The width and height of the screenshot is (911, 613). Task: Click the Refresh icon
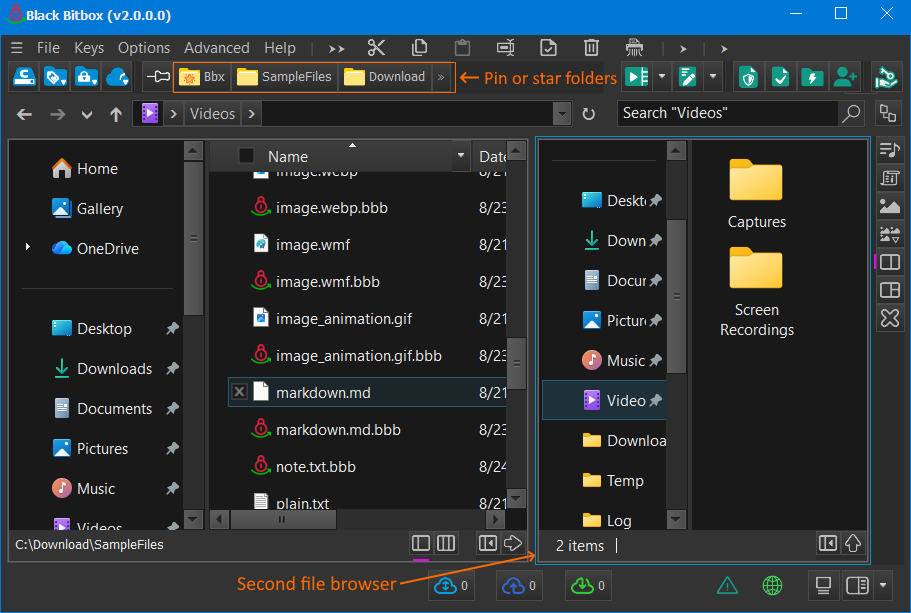(589, 114)
